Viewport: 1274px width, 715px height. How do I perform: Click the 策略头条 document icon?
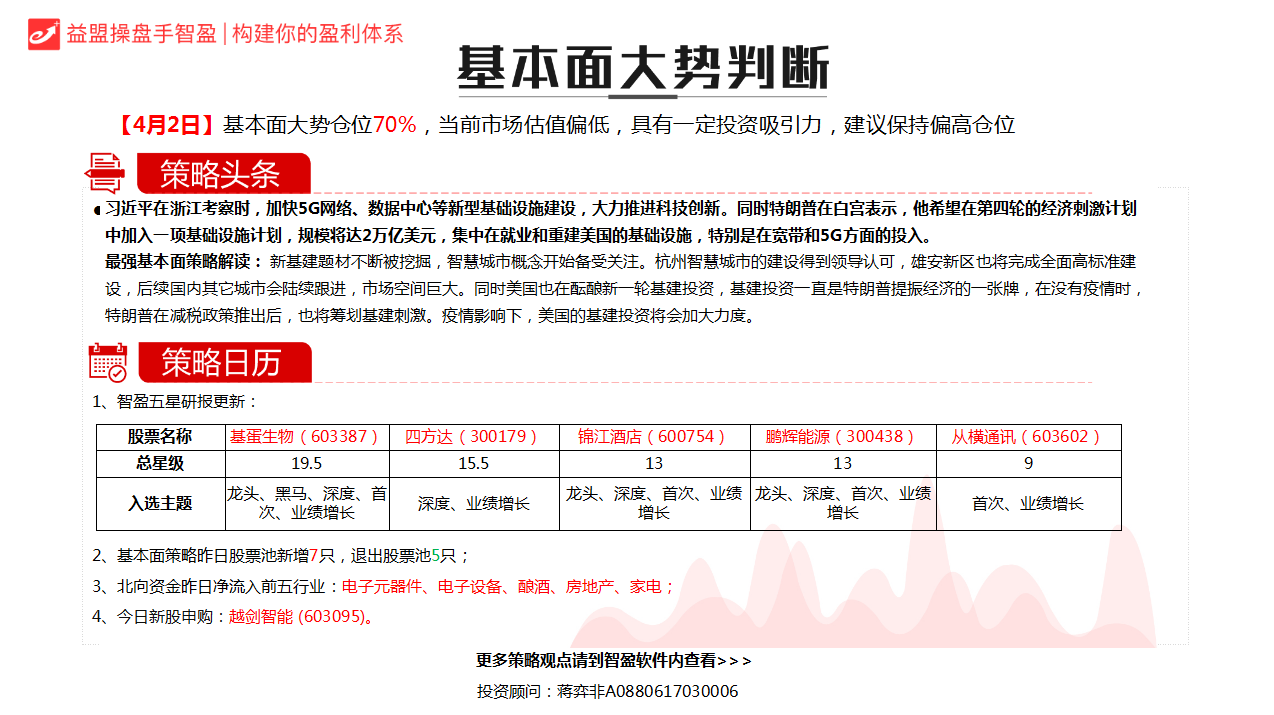tap(105, 172)
